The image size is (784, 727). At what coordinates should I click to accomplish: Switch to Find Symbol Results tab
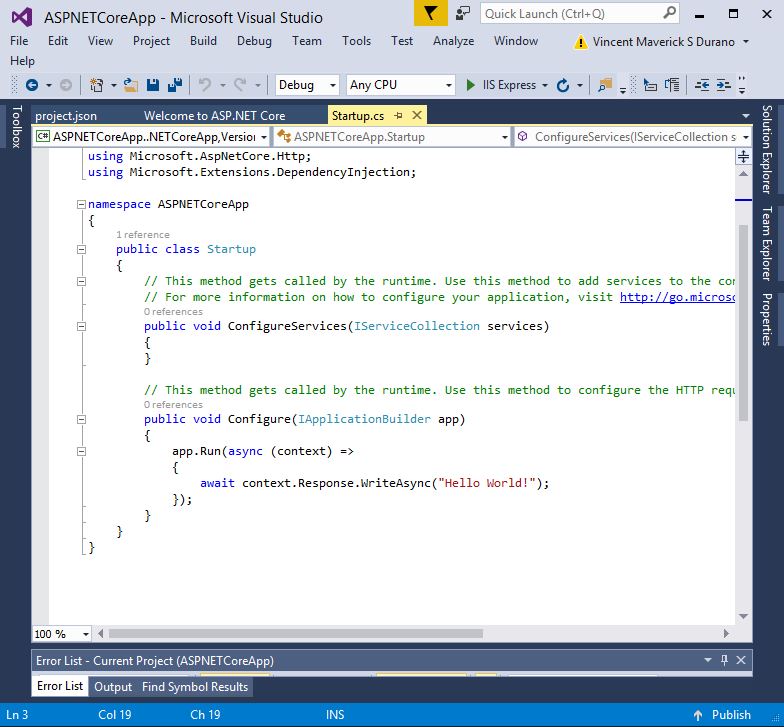click(195, 687)
